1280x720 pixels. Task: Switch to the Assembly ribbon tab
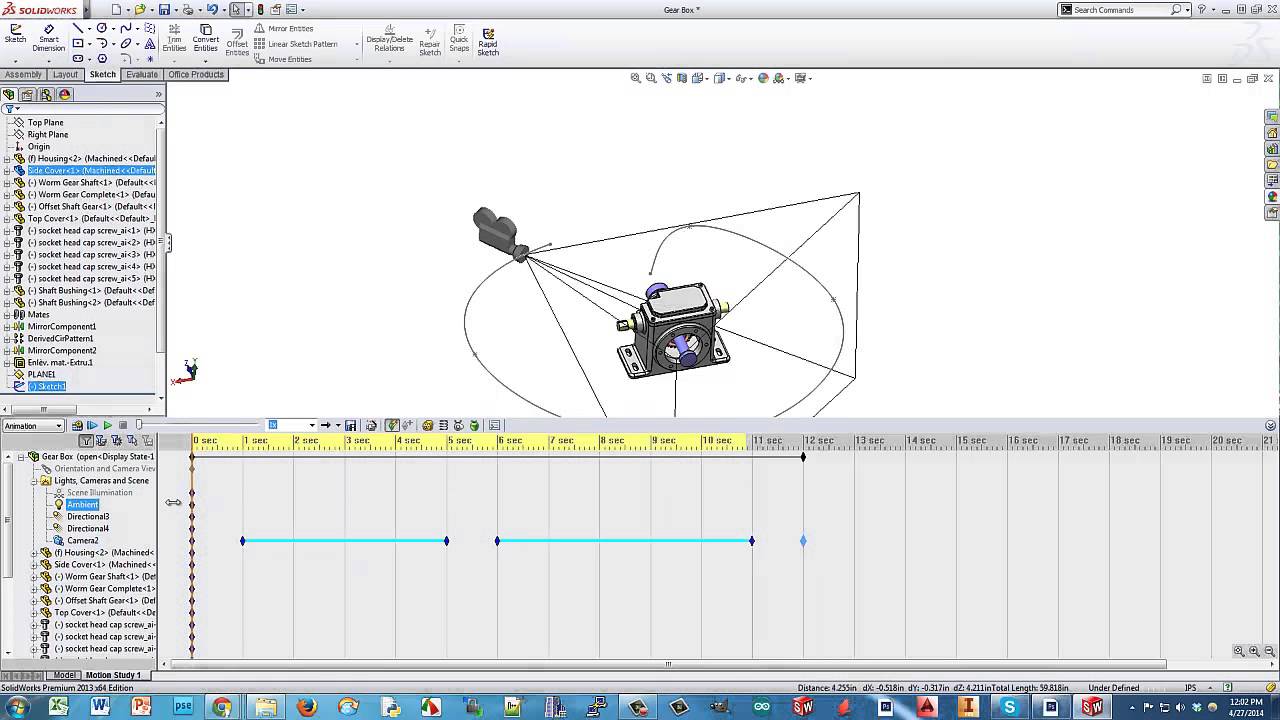[x=23, y=75]
